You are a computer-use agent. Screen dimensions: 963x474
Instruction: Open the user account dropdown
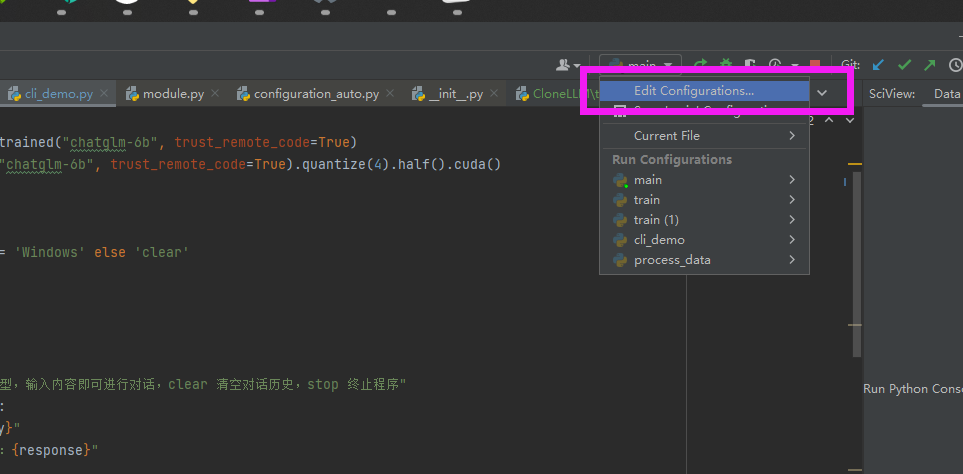pyautogui.click(x=568, y=64)
